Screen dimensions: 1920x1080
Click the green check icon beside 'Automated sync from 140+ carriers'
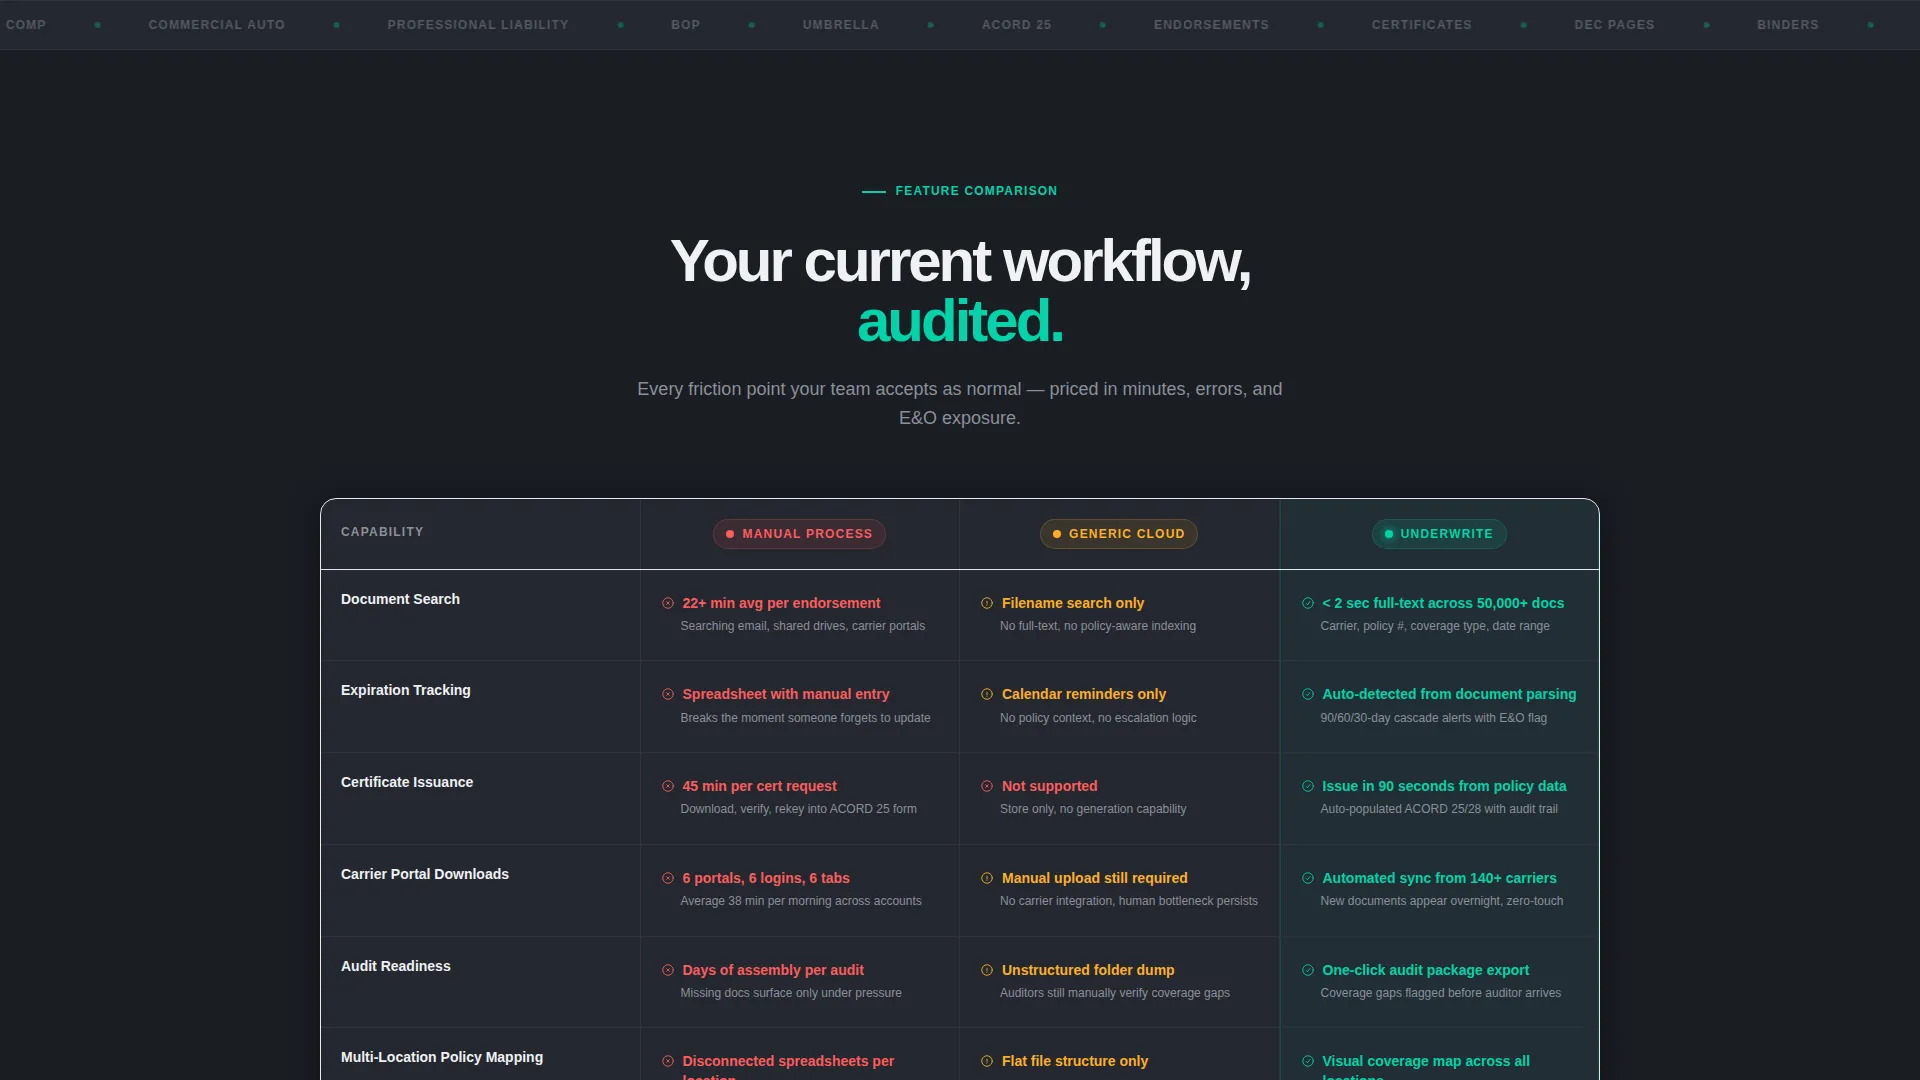coord(1308,878)
